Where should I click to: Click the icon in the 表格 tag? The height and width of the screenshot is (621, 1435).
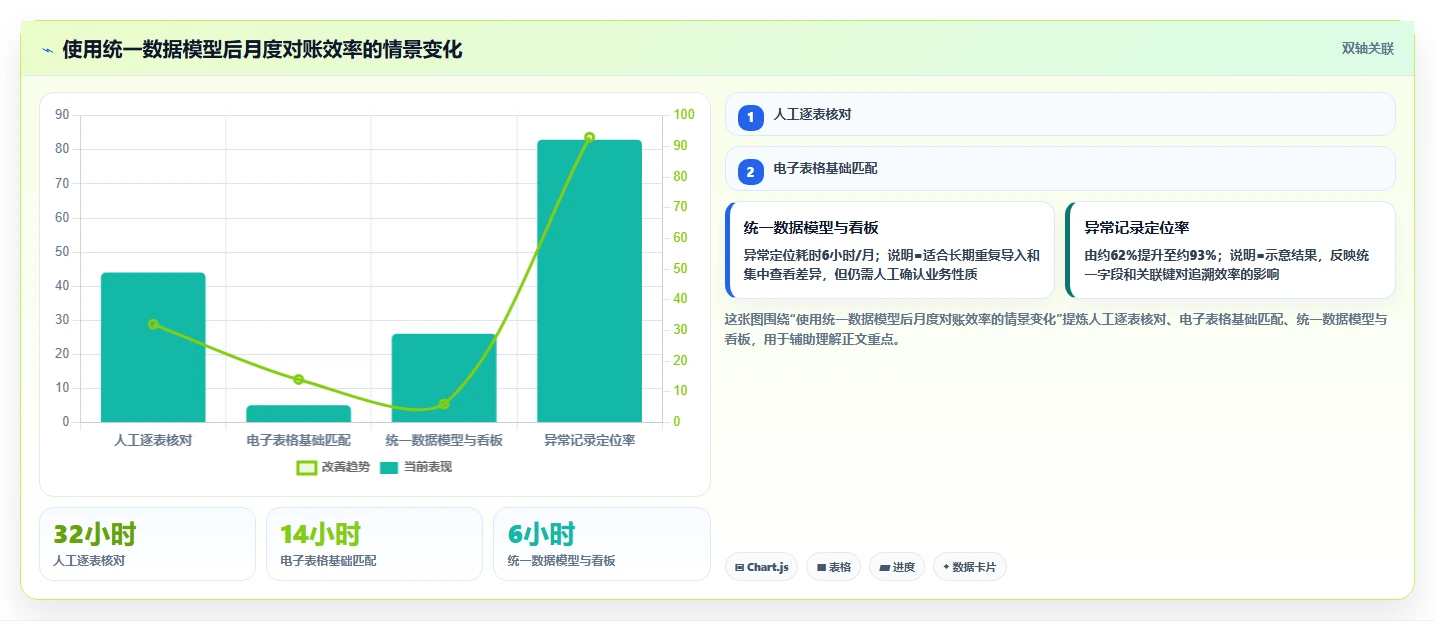[821, 568]
